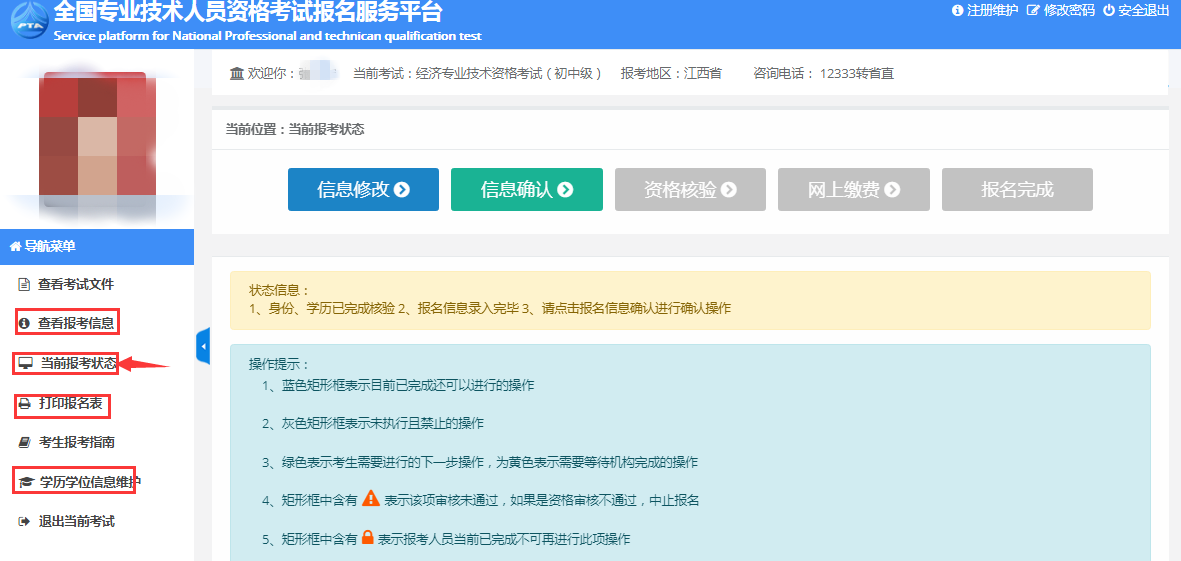
Task: Click hint 1 about 蓝色矩形框
Action: (x=398, y=385)
